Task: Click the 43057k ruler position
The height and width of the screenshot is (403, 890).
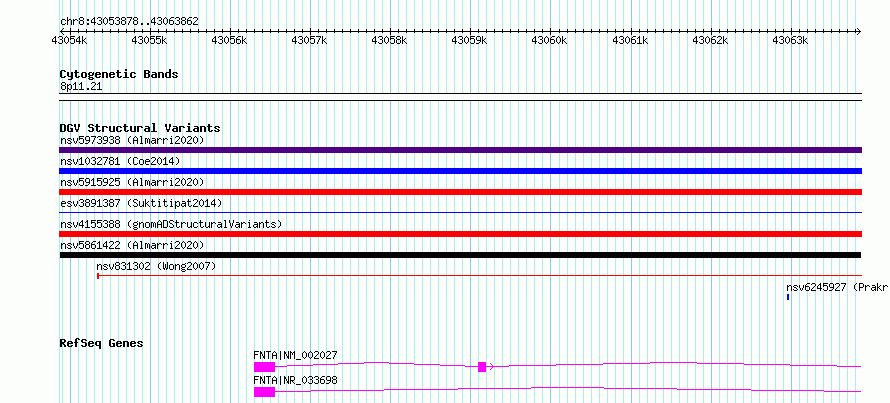Action: click(309, 41)
